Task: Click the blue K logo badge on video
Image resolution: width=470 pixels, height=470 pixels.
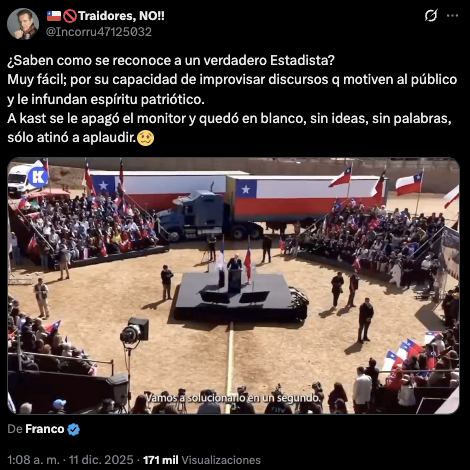Action: 38,176
